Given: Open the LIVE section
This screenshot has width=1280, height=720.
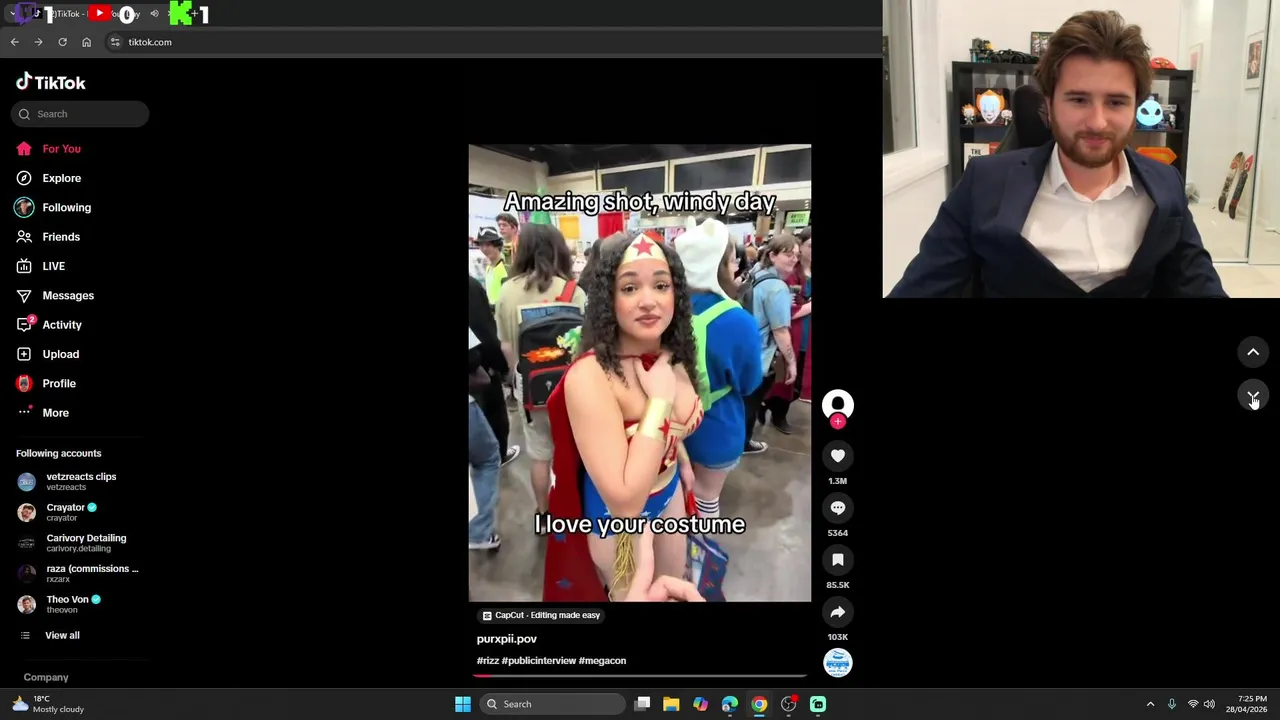Looking at the screenshot, I should pyautogui.click(x=40, y=266).
